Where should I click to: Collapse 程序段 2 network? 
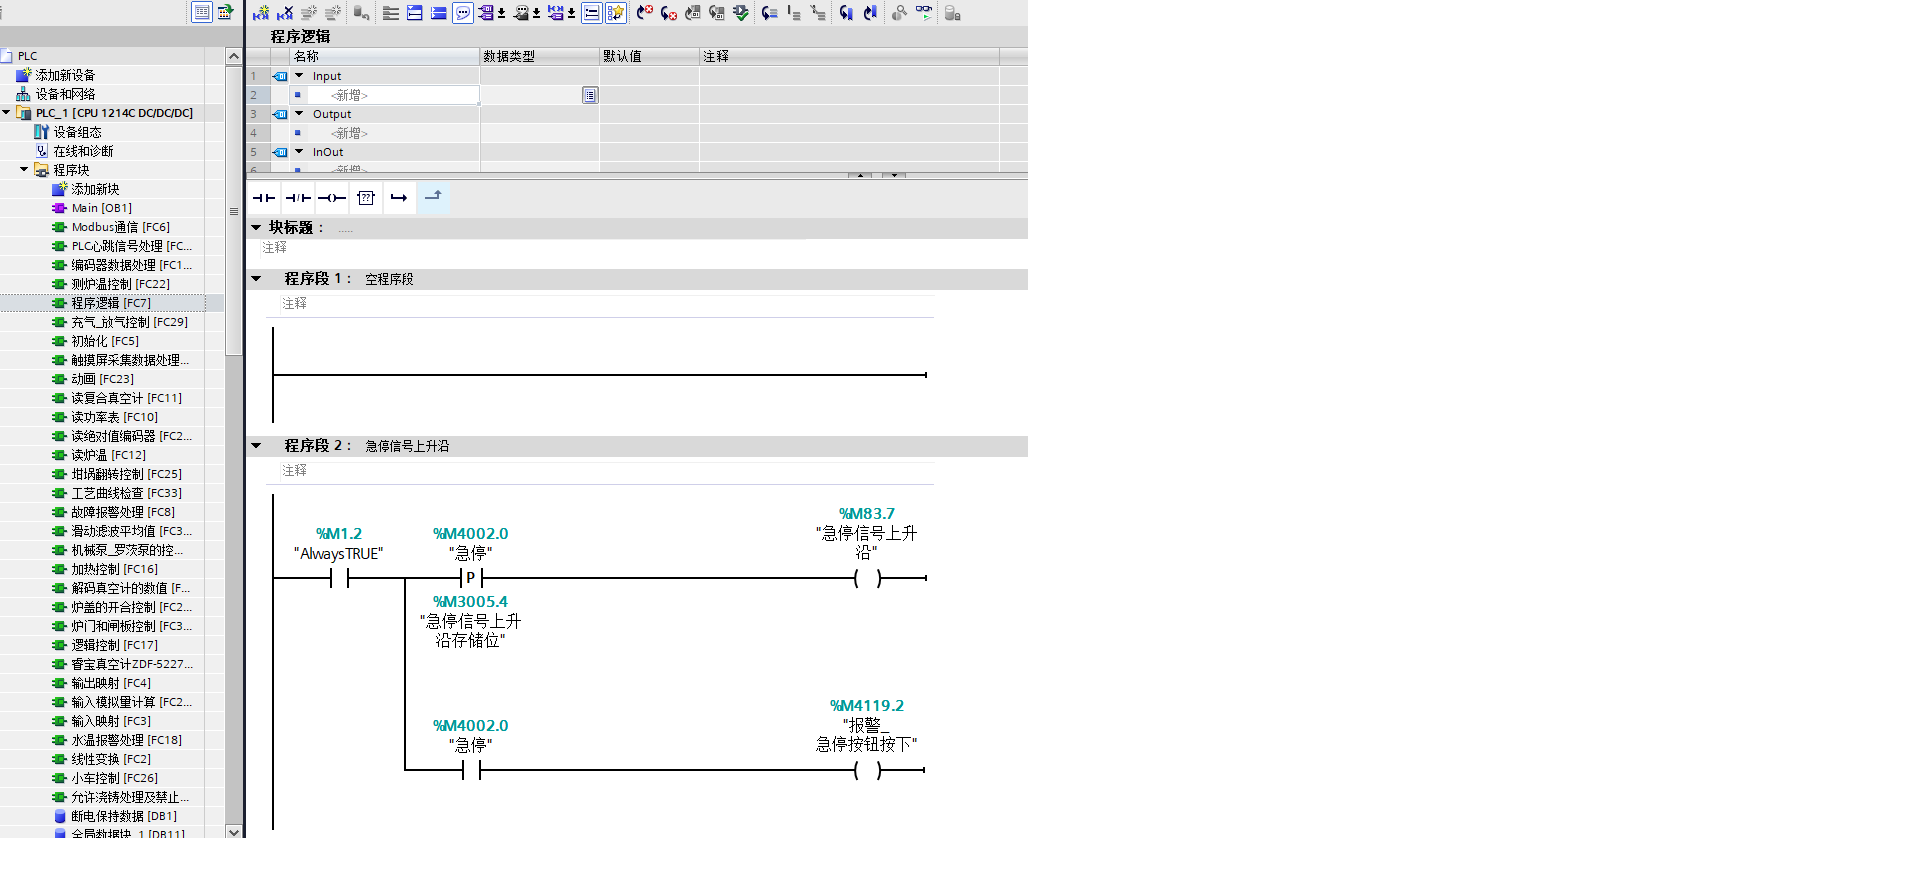257,446
